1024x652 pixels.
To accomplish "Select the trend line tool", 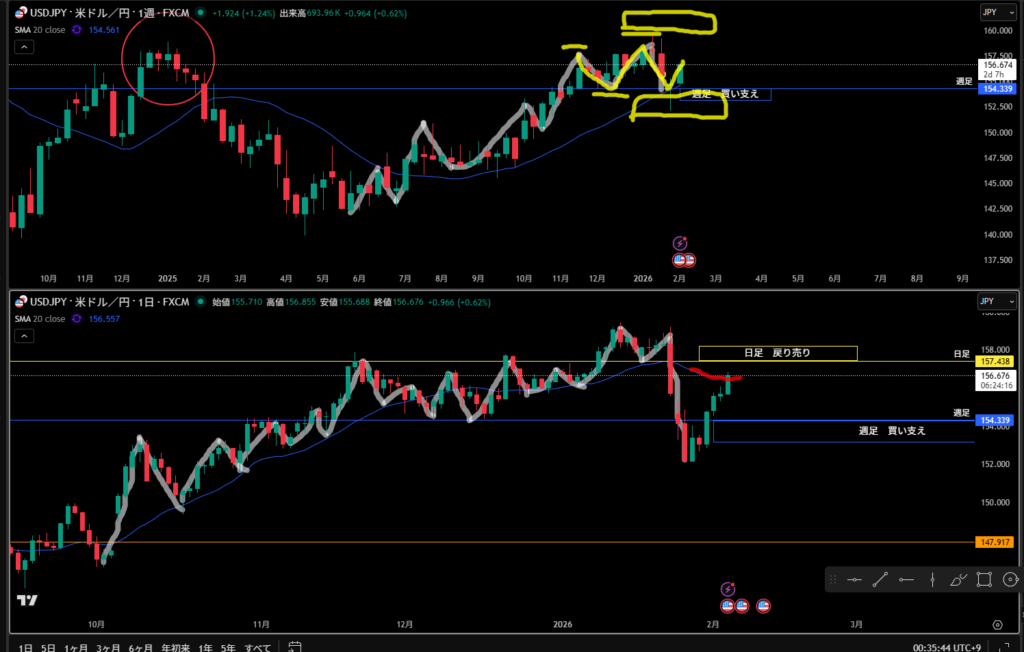I will (x=881, y=579).
